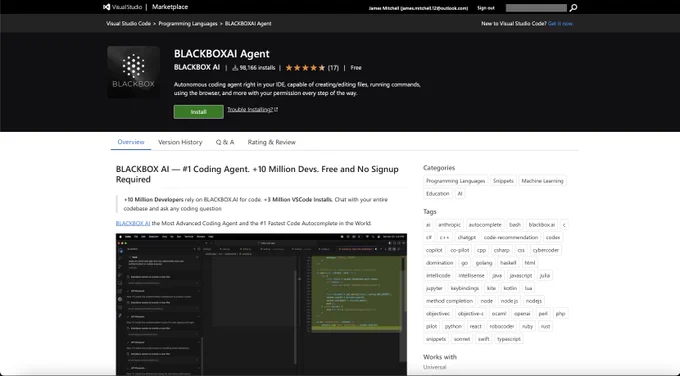This screenshot has width=680, height=376.
Task: Click the 'robocoder' tag
Action: click(502, 326)
